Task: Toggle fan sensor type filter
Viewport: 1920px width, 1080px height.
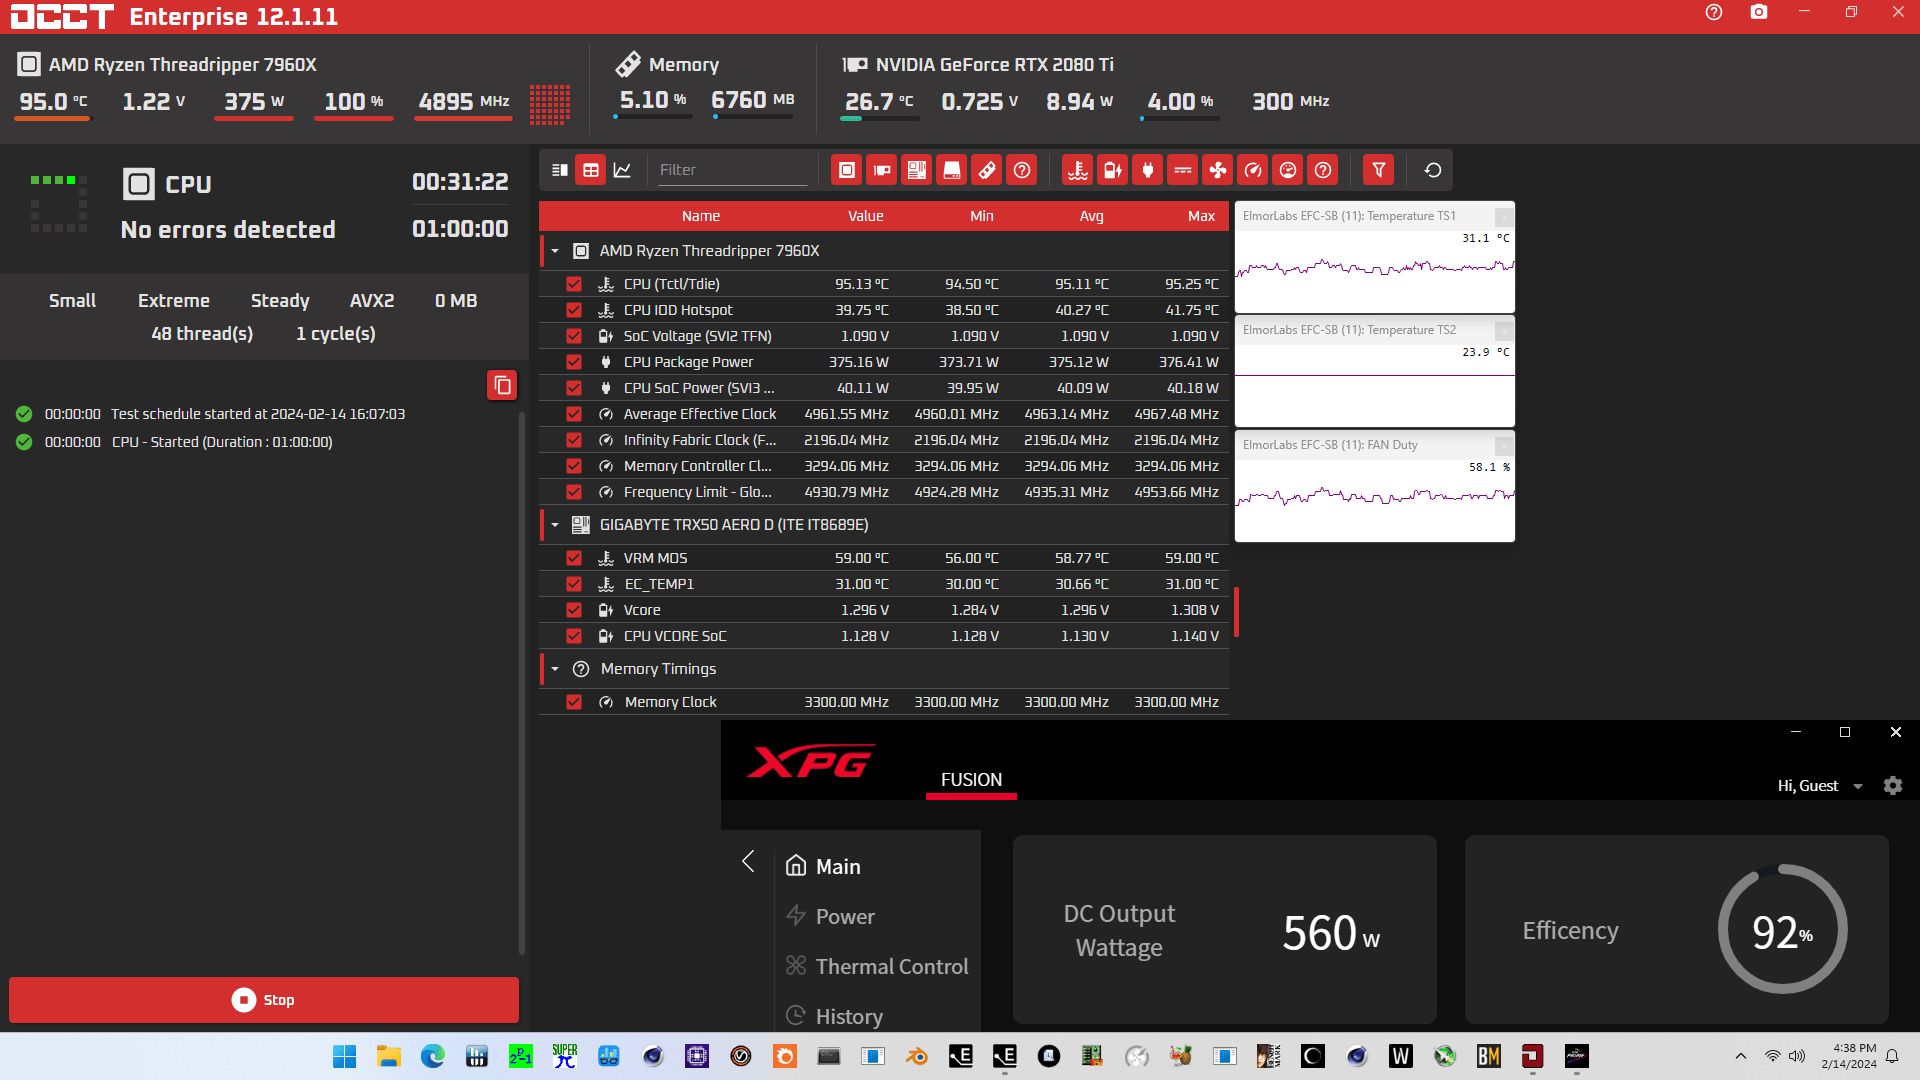Action: point(1218,170)
